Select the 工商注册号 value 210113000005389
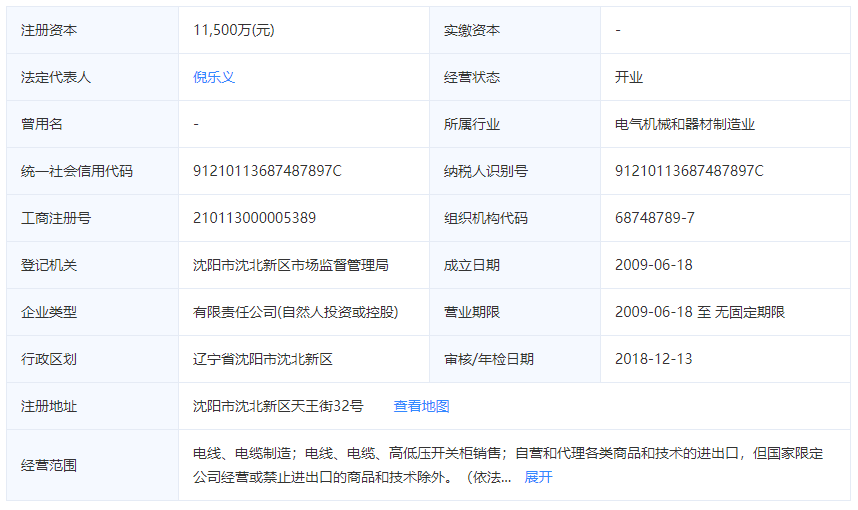858x510 pixels. click(x=254, y=218)
